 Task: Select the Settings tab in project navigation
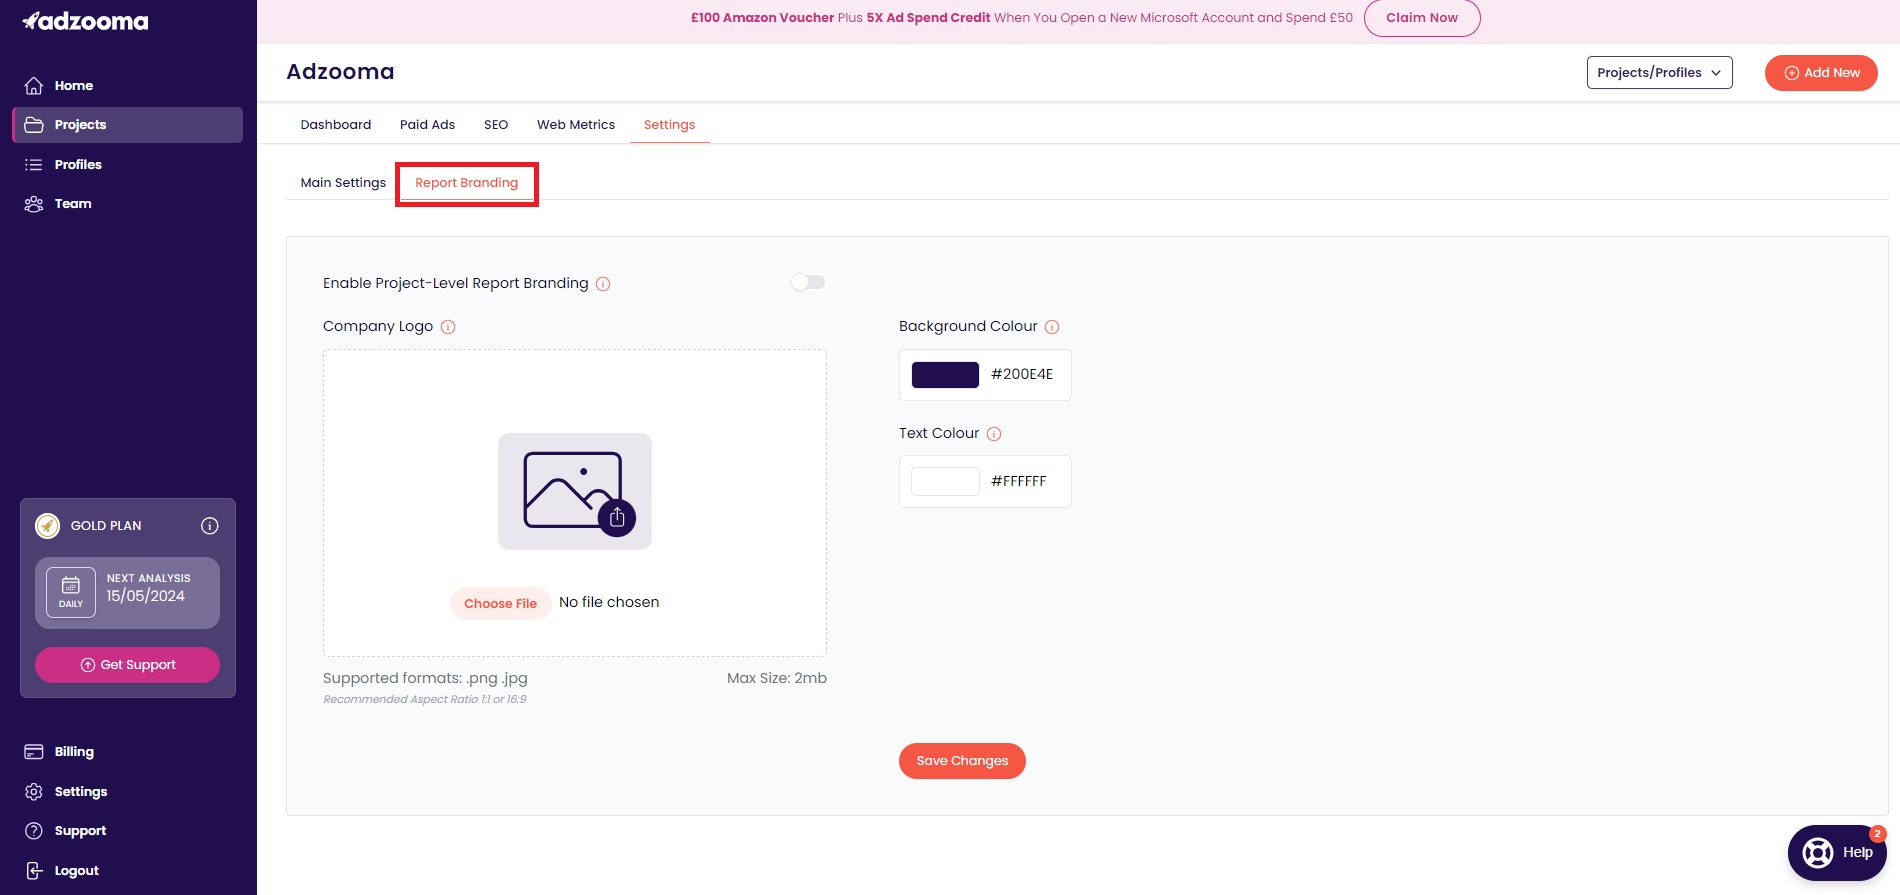[669, 125]
